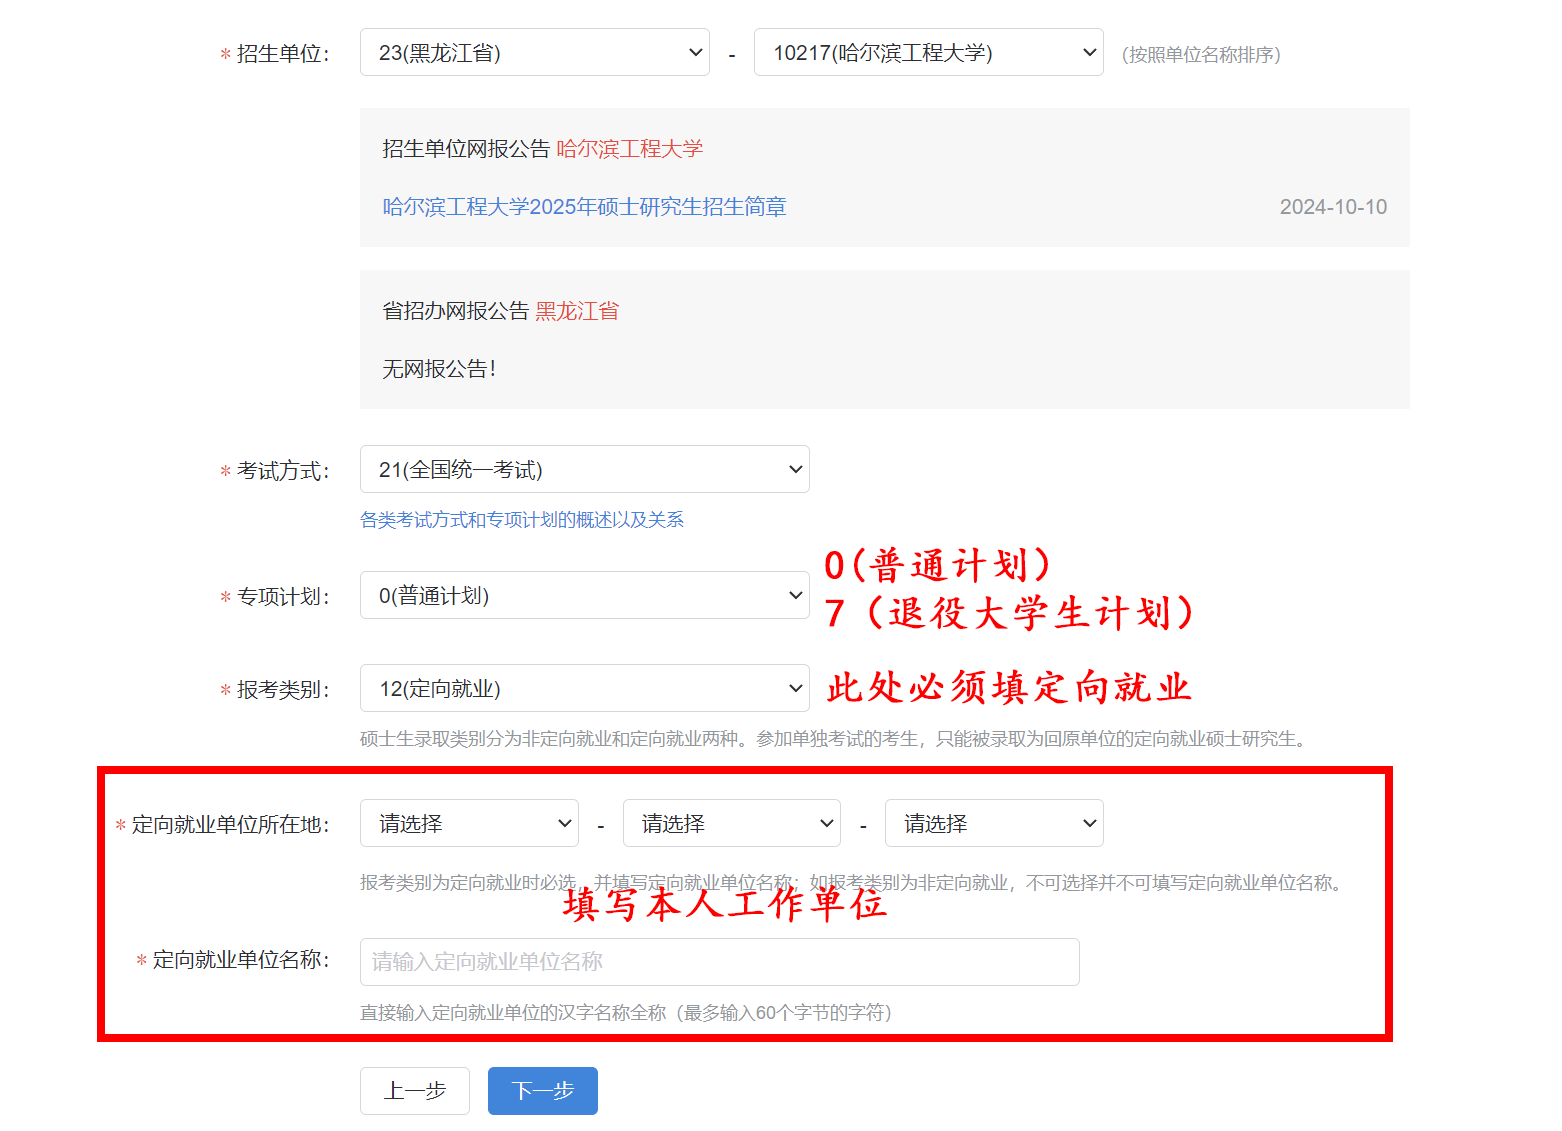Go back with the 上一步 button
Screen dimensions: 1562x1131
(415, 1091)
